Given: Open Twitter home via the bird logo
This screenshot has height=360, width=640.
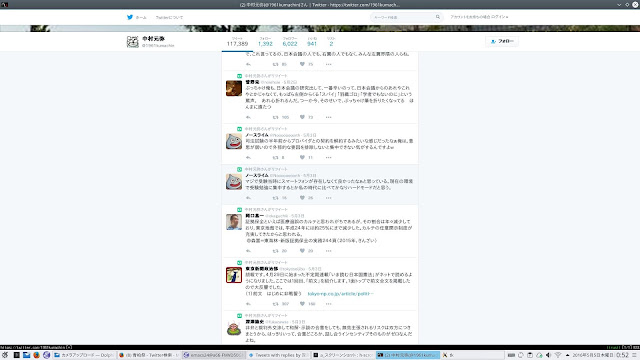Looking at the screenshot, I should click(x=130, y=17).
